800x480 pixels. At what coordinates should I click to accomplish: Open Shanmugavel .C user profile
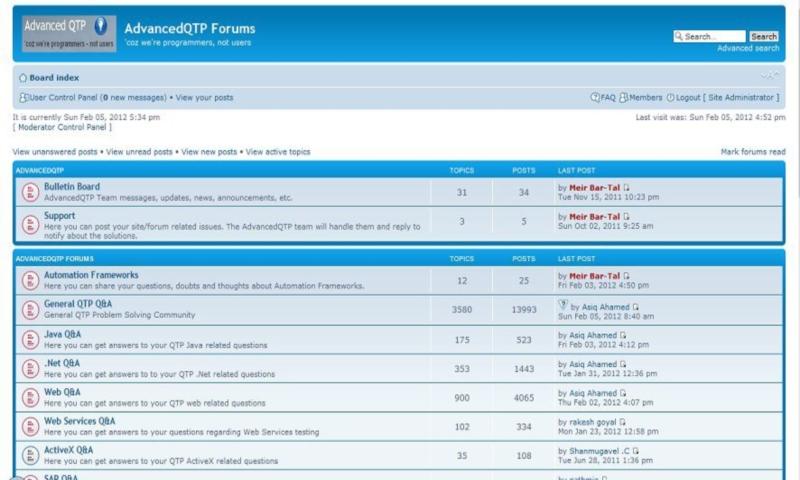click(599, 451)
